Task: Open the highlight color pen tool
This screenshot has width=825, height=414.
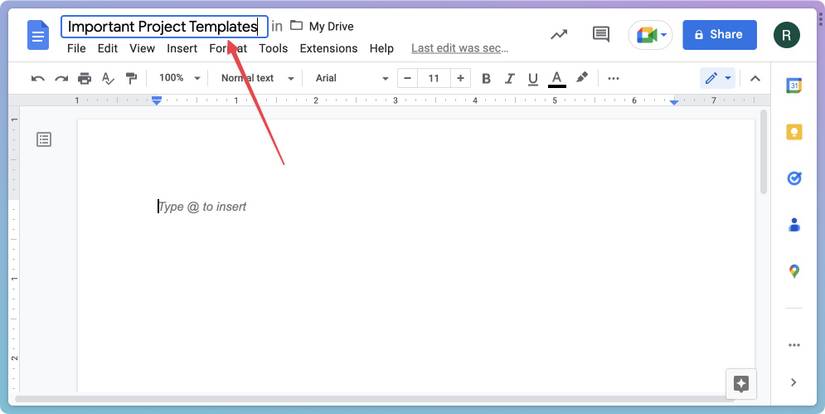Action: click(581, 78)
